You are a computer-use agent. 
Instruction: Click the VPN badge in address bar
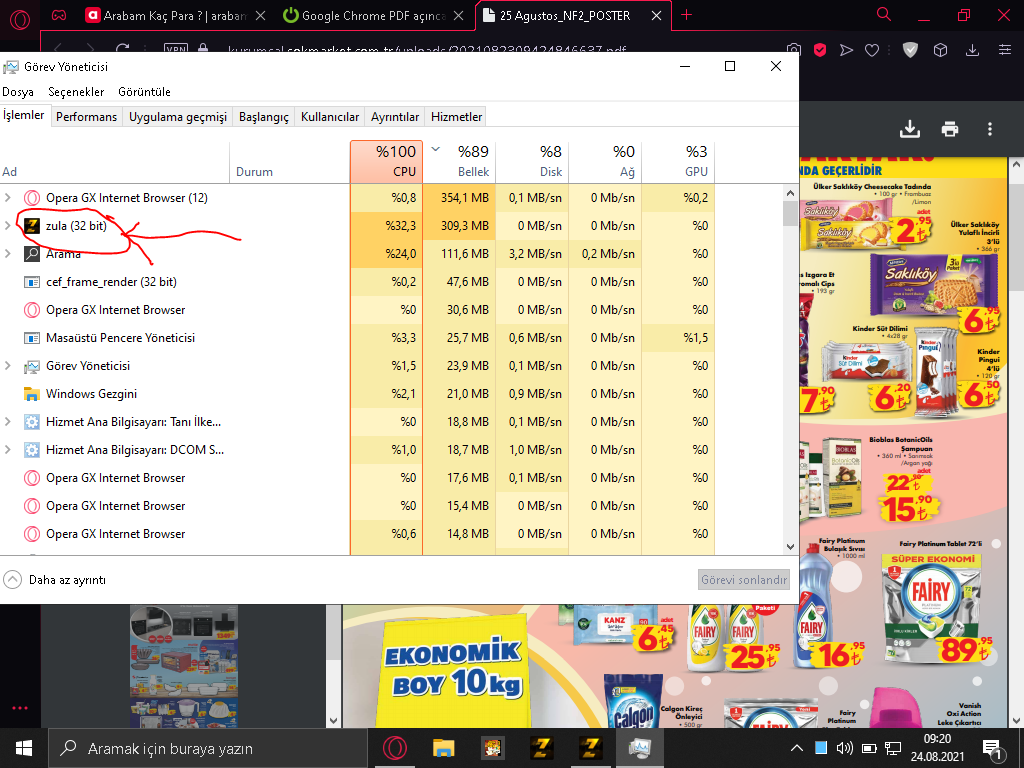click(x=176, y=48)
